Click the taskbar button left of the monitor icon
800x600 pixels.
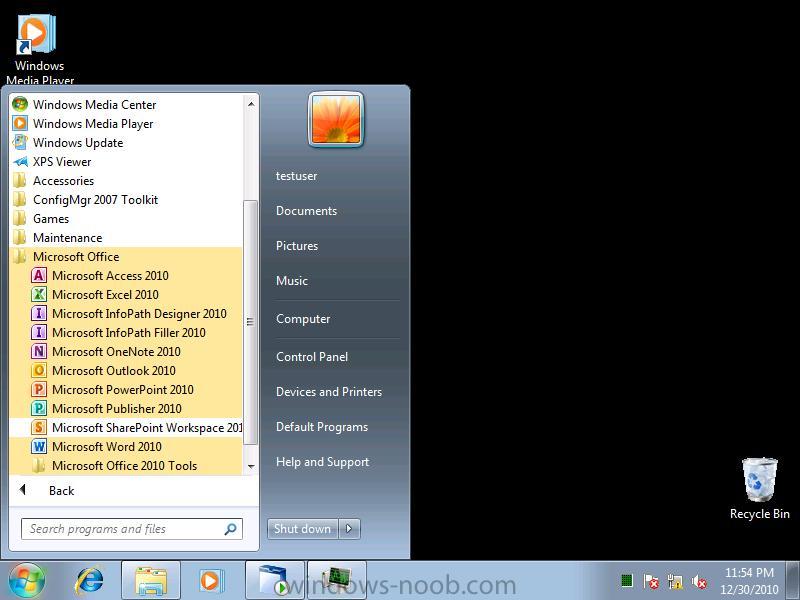pos(274,581)
